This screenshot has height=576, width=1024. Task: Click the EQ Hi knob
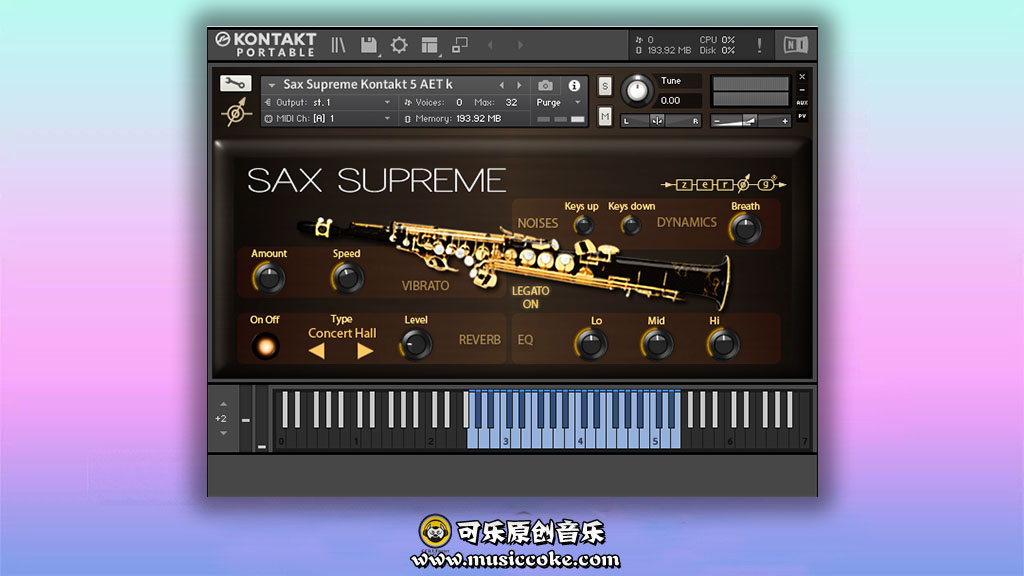[723, 344]
